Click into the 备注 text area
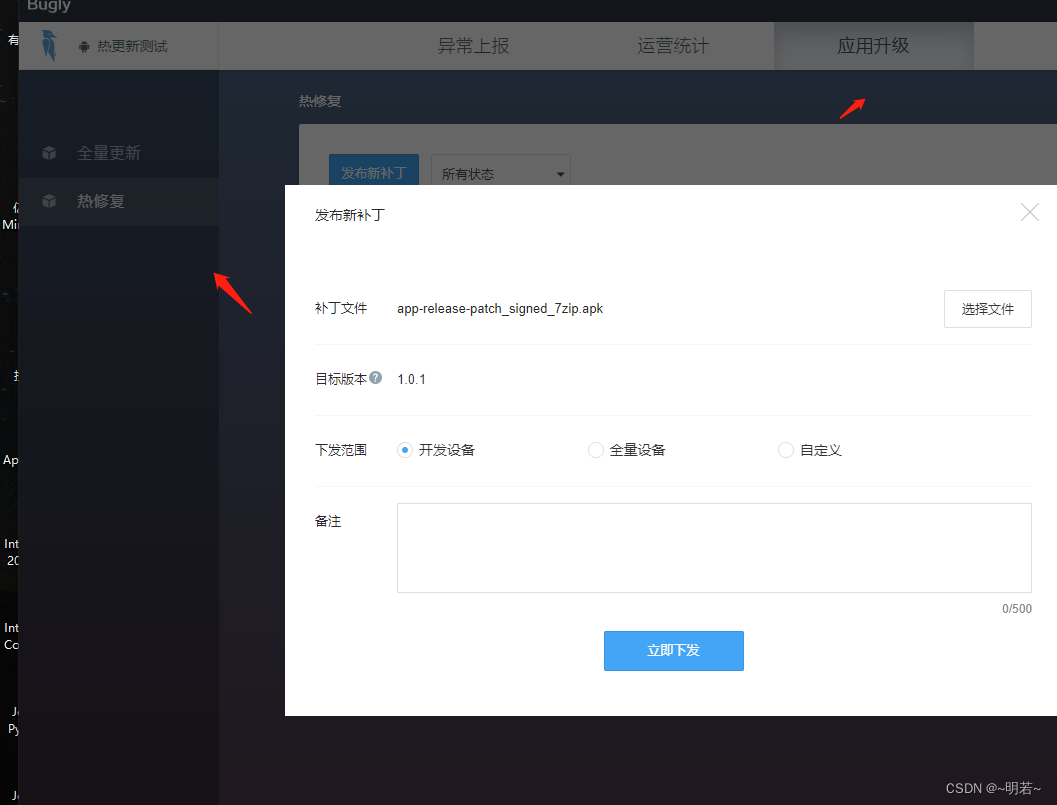The height and width of the screenshot is (805, 1057). 714,547
